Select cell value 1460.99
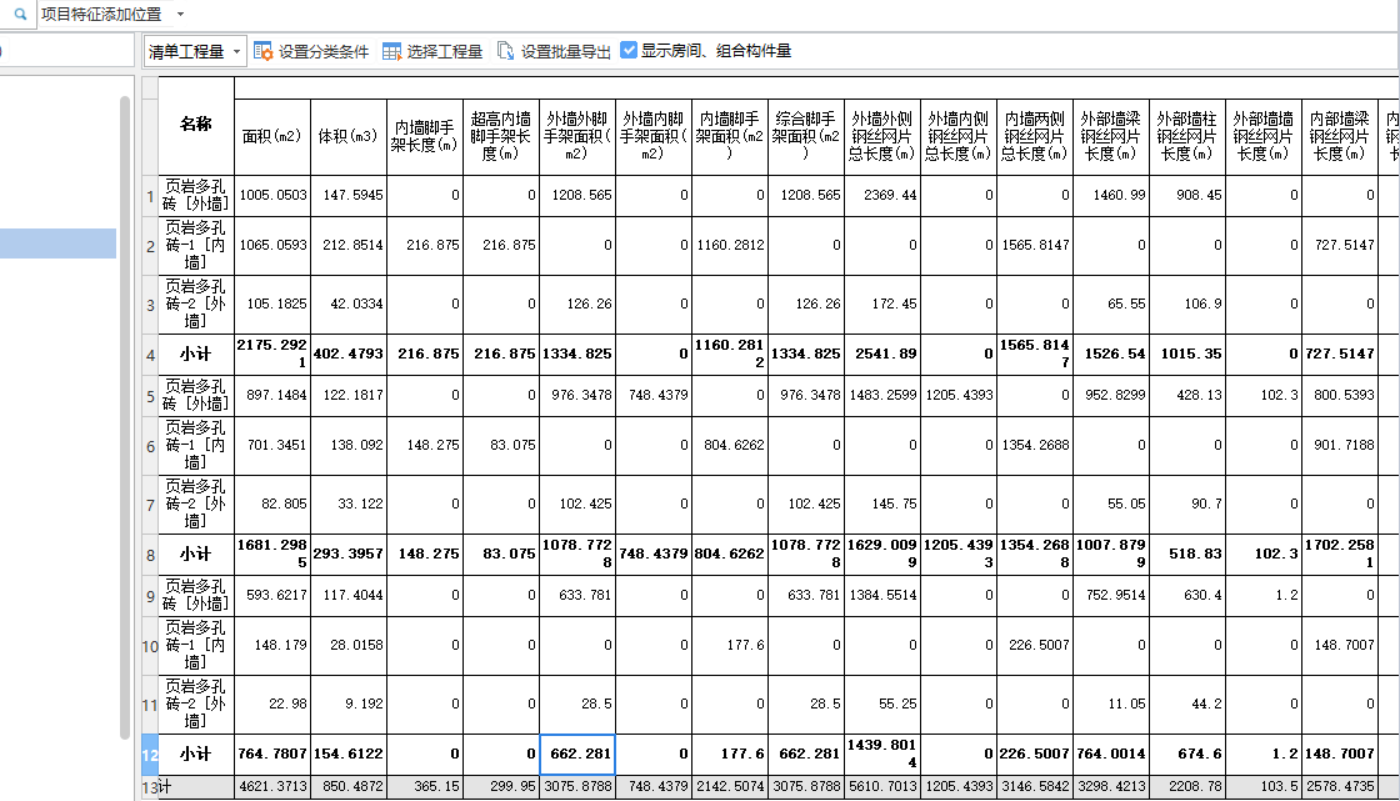The height and width of the screenshot is (801, 1400). (x=1110, y=196)
